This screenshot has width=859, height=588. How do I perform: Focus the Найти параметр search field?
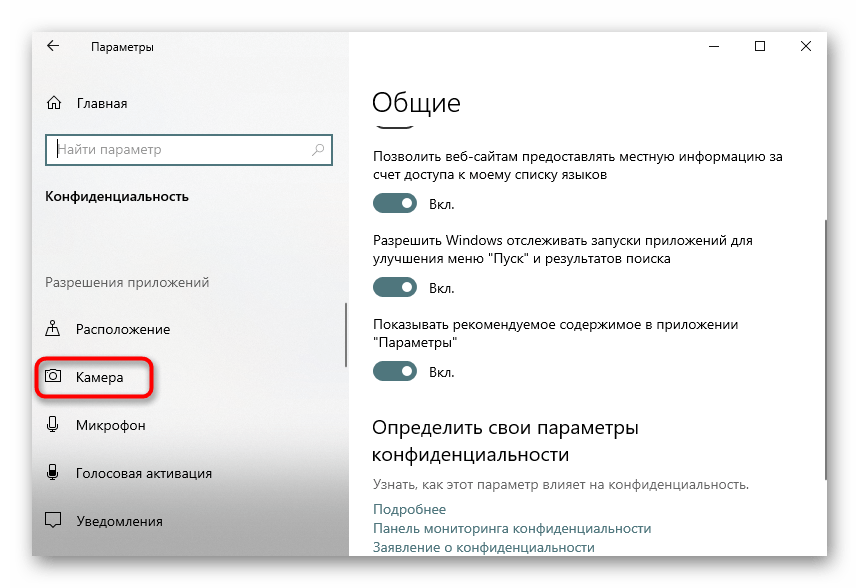188,150
